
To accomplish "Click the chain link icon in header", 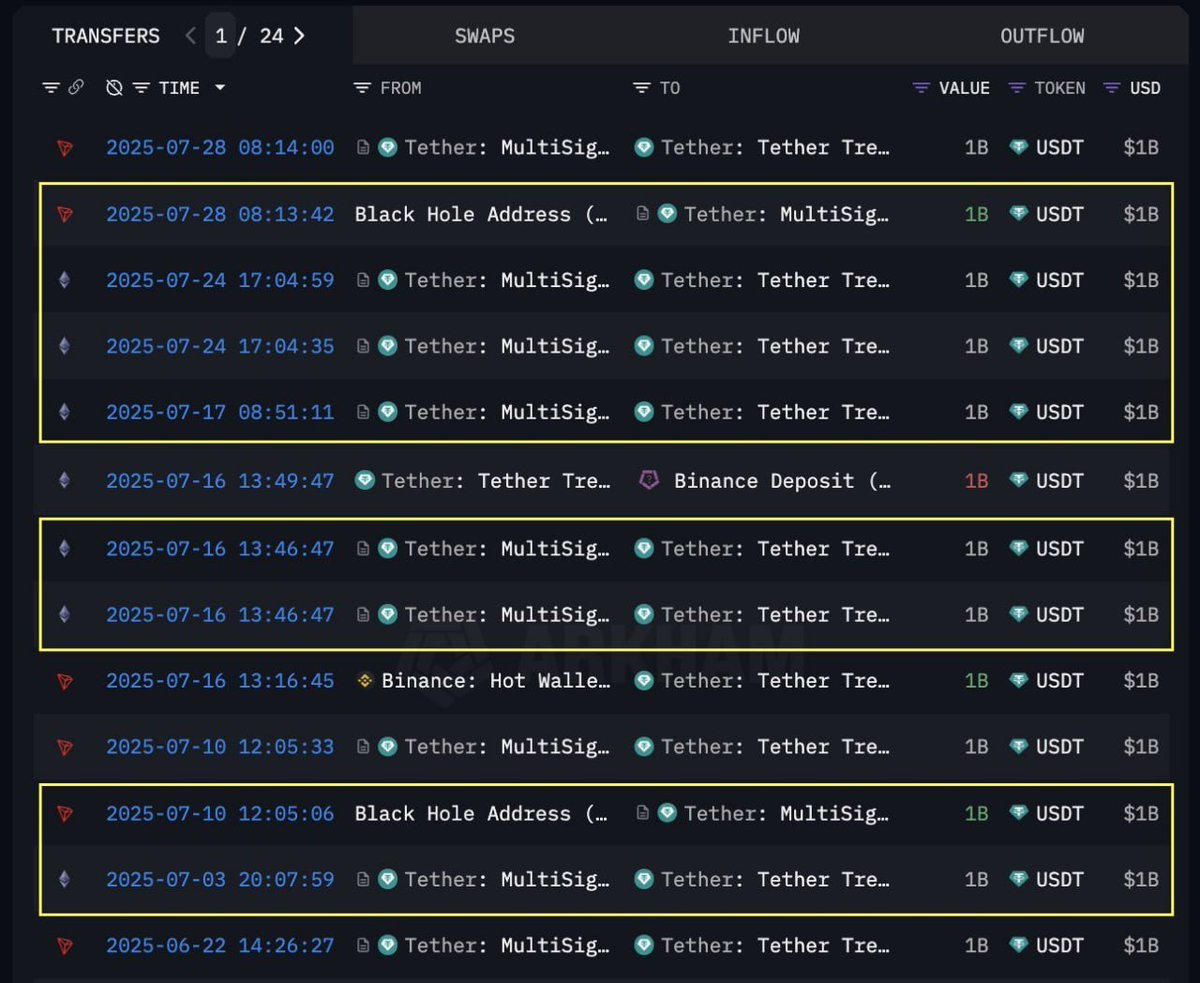I will (x=76, y=88).
